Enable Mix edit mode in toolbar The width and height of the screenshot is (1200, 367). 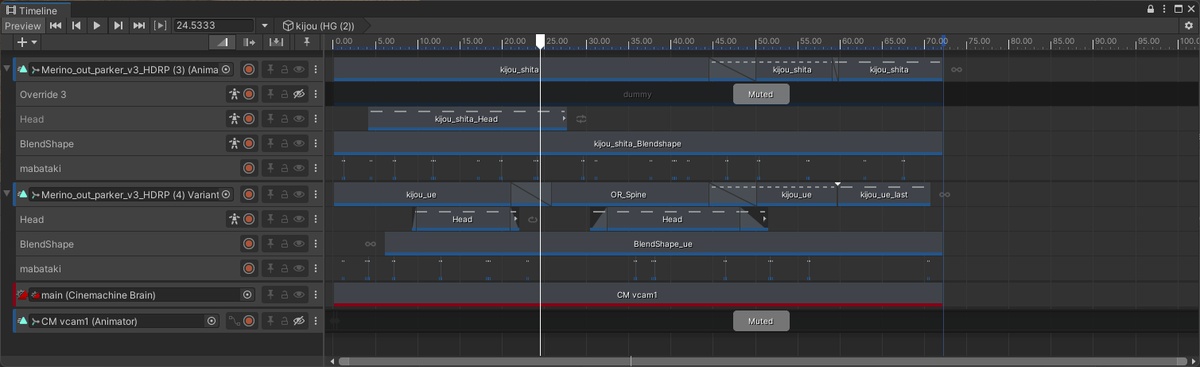point(223,42)
